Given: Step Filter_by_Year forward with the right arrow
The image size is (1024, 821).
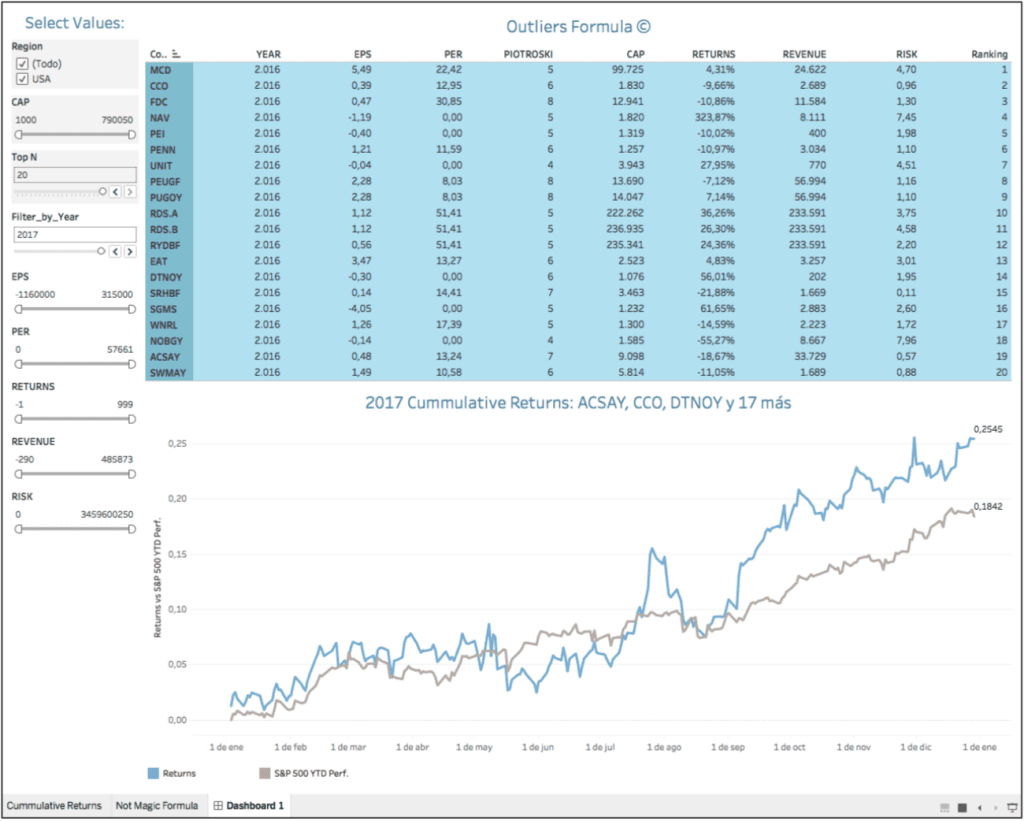Looking at the screenshot, I should (130, 251).
